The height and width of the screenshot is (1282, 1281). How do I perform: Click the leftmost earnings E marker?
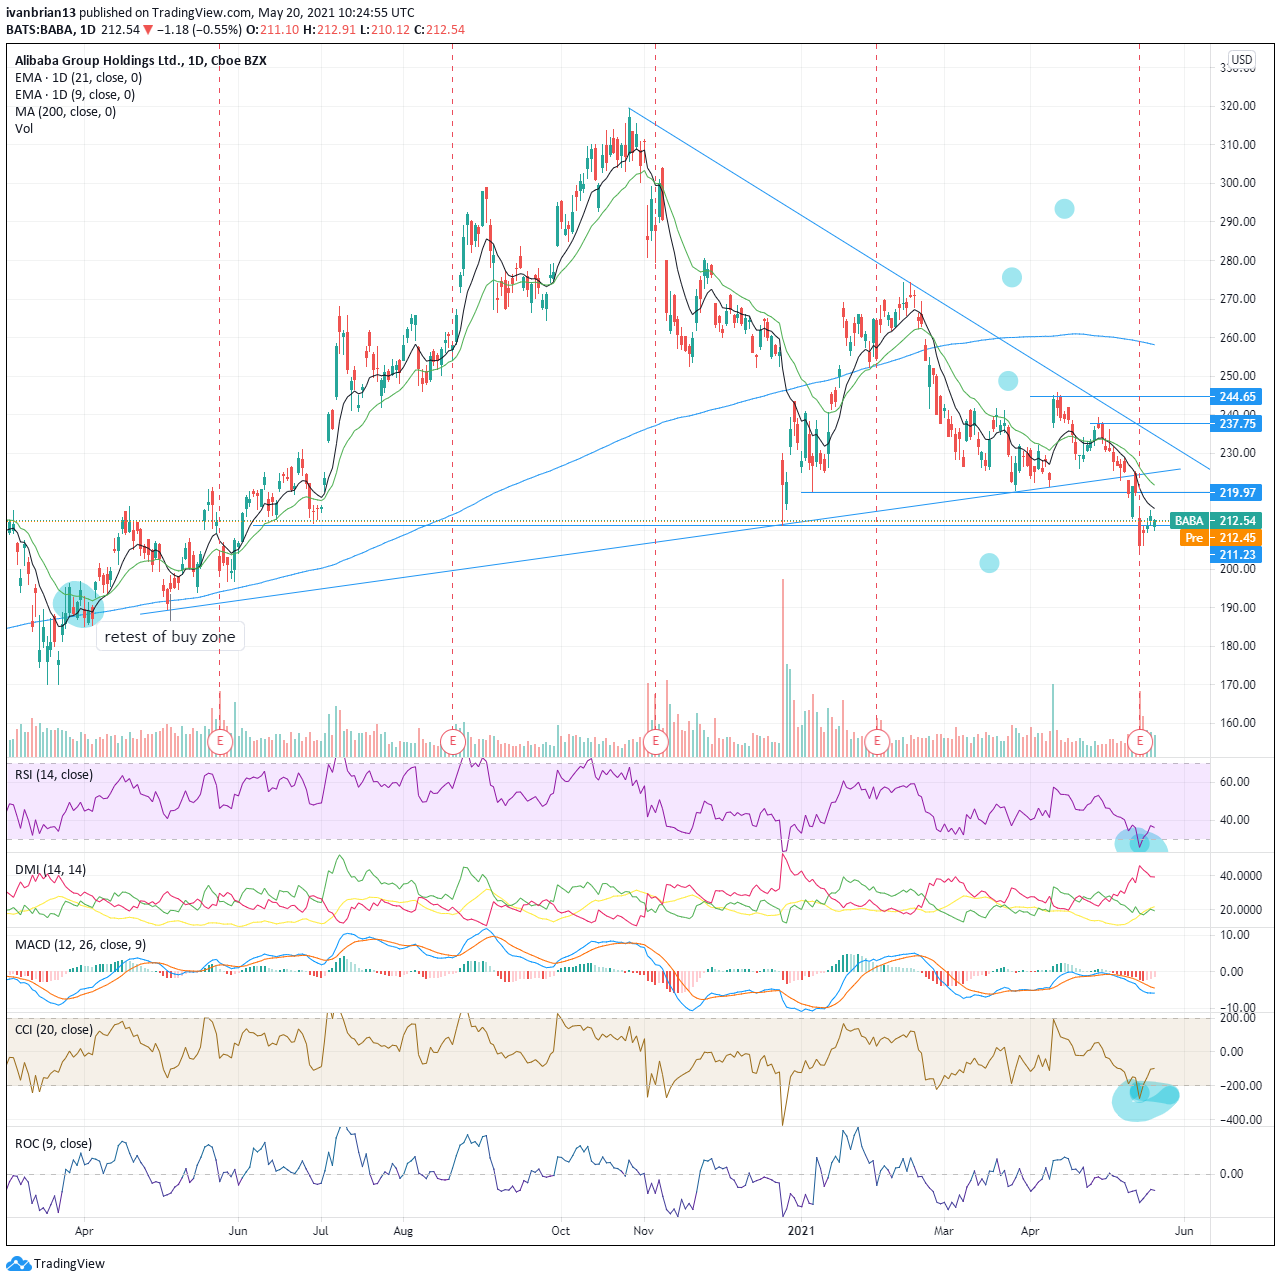[219, 741]
